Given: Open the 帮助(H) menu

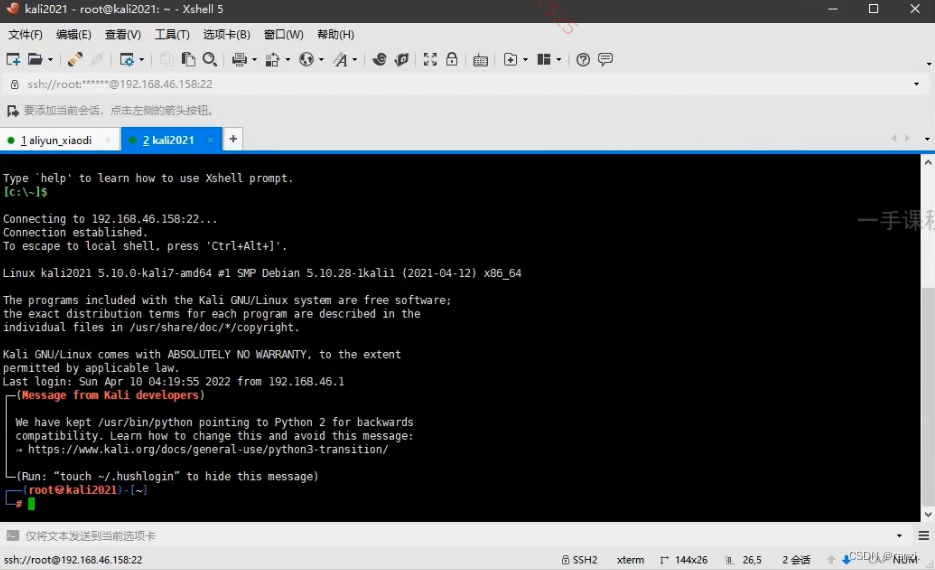Looking at the screenshot, I should (336, 35).
